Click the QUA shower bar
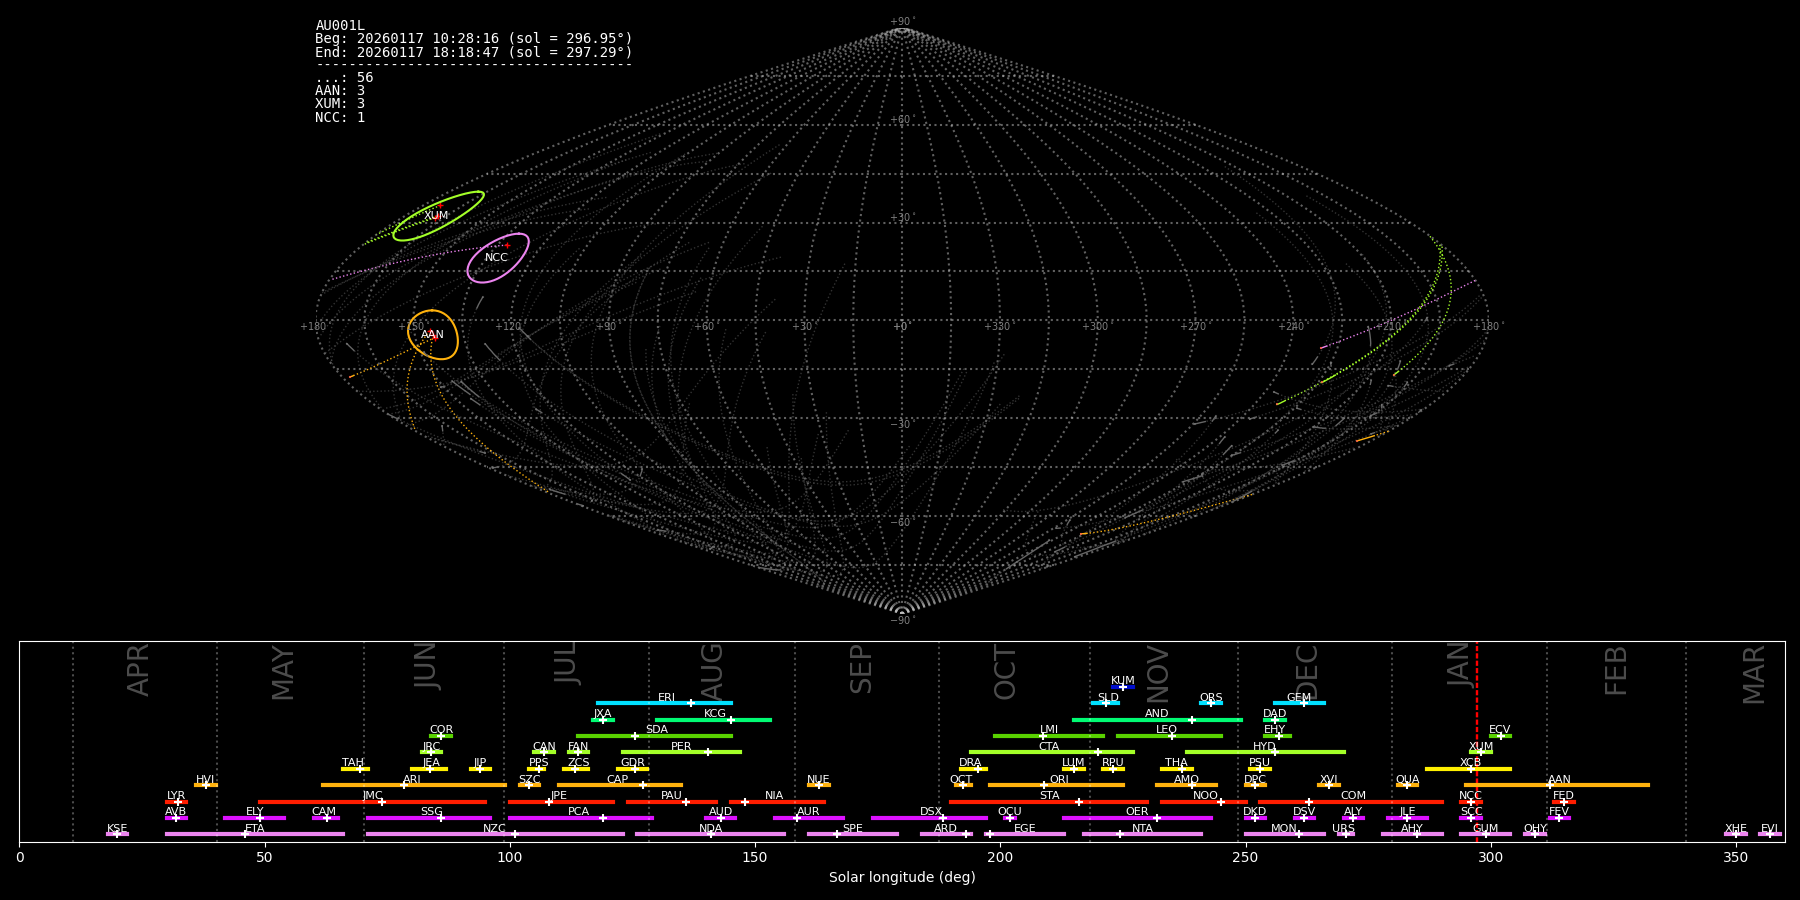 (1407, 785)
